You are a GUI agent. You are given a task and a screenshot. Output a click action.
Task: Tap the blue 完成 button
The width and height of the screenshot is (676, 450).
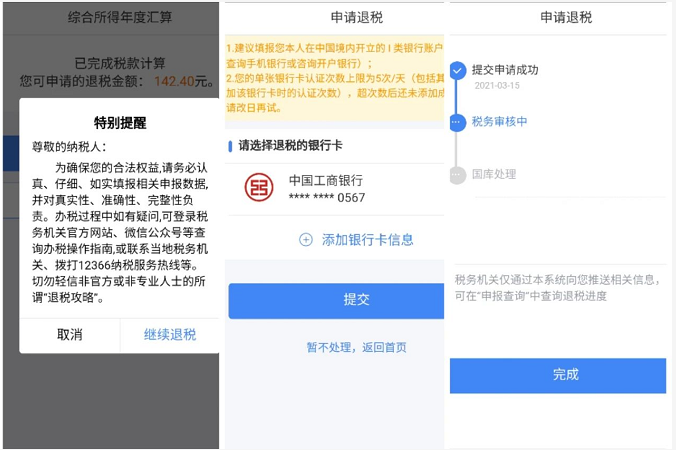(558, 375)
